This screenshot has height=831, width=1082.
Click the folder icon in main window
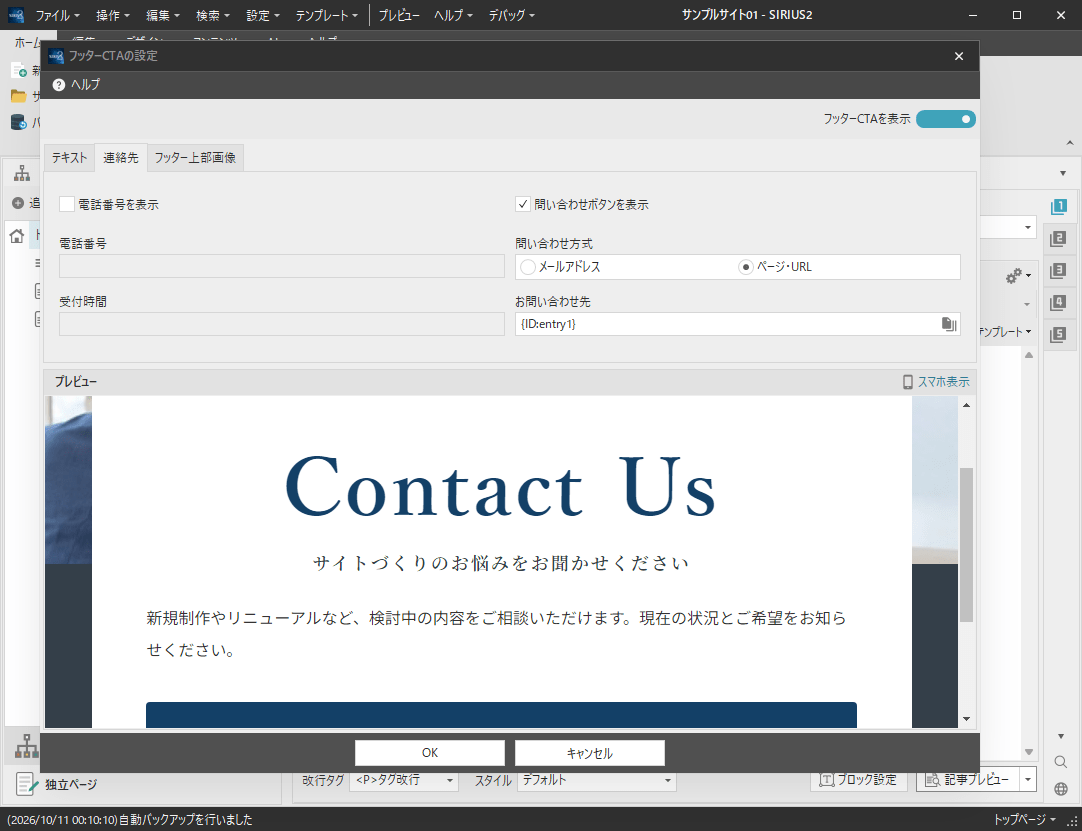19,96
